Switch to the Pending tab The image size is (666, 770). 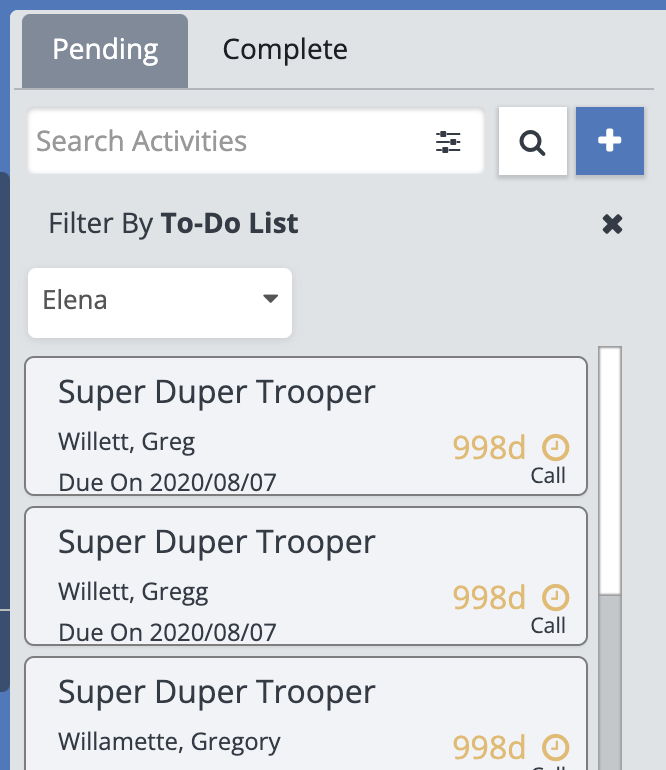click(105, 49)
